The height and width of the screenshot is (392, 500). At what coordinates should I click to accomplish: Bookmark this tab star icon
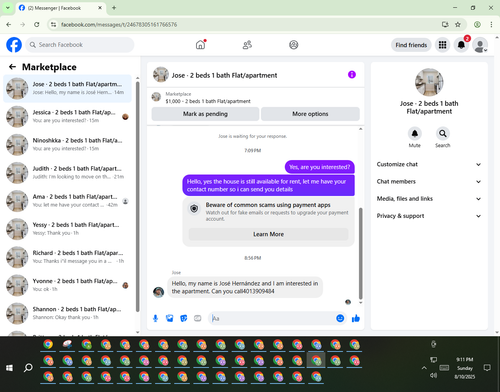pyautogui.click(x=458, y=24)
